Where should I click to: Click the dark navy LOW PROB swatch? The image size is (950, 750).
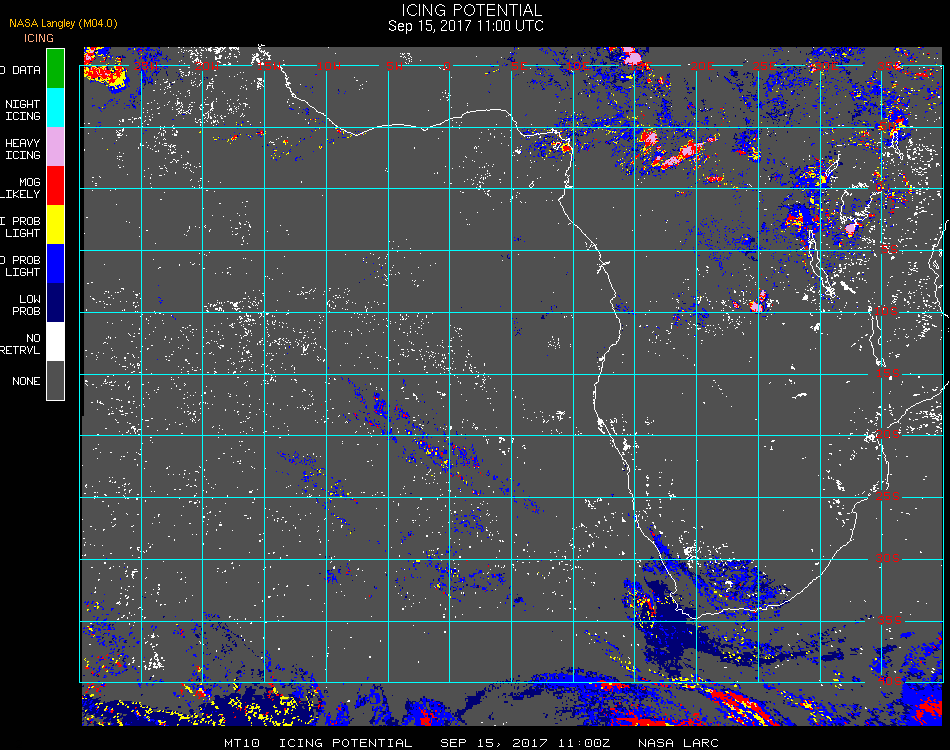pos(55,302)
